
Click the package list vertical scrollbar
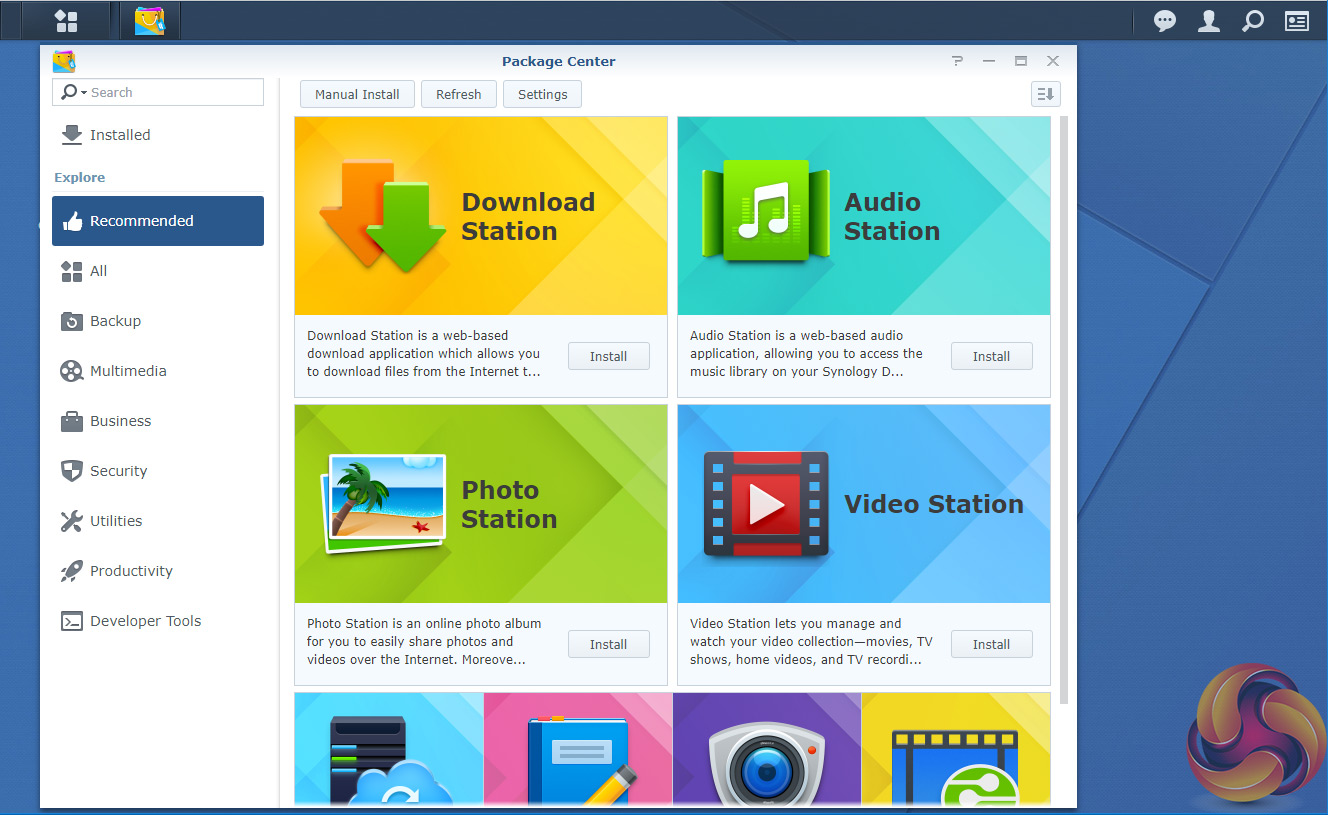point(1063,400)
